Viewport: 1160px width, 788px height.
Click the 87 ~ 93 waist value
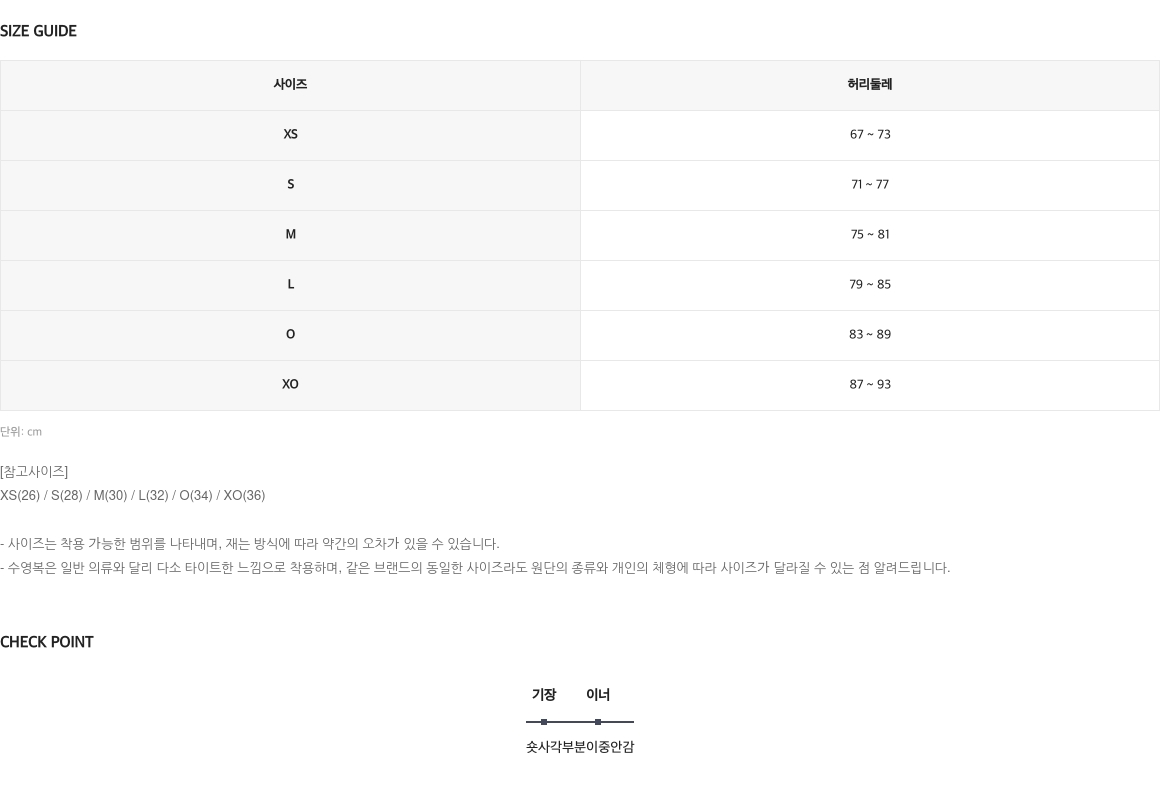tap(870, 384)
